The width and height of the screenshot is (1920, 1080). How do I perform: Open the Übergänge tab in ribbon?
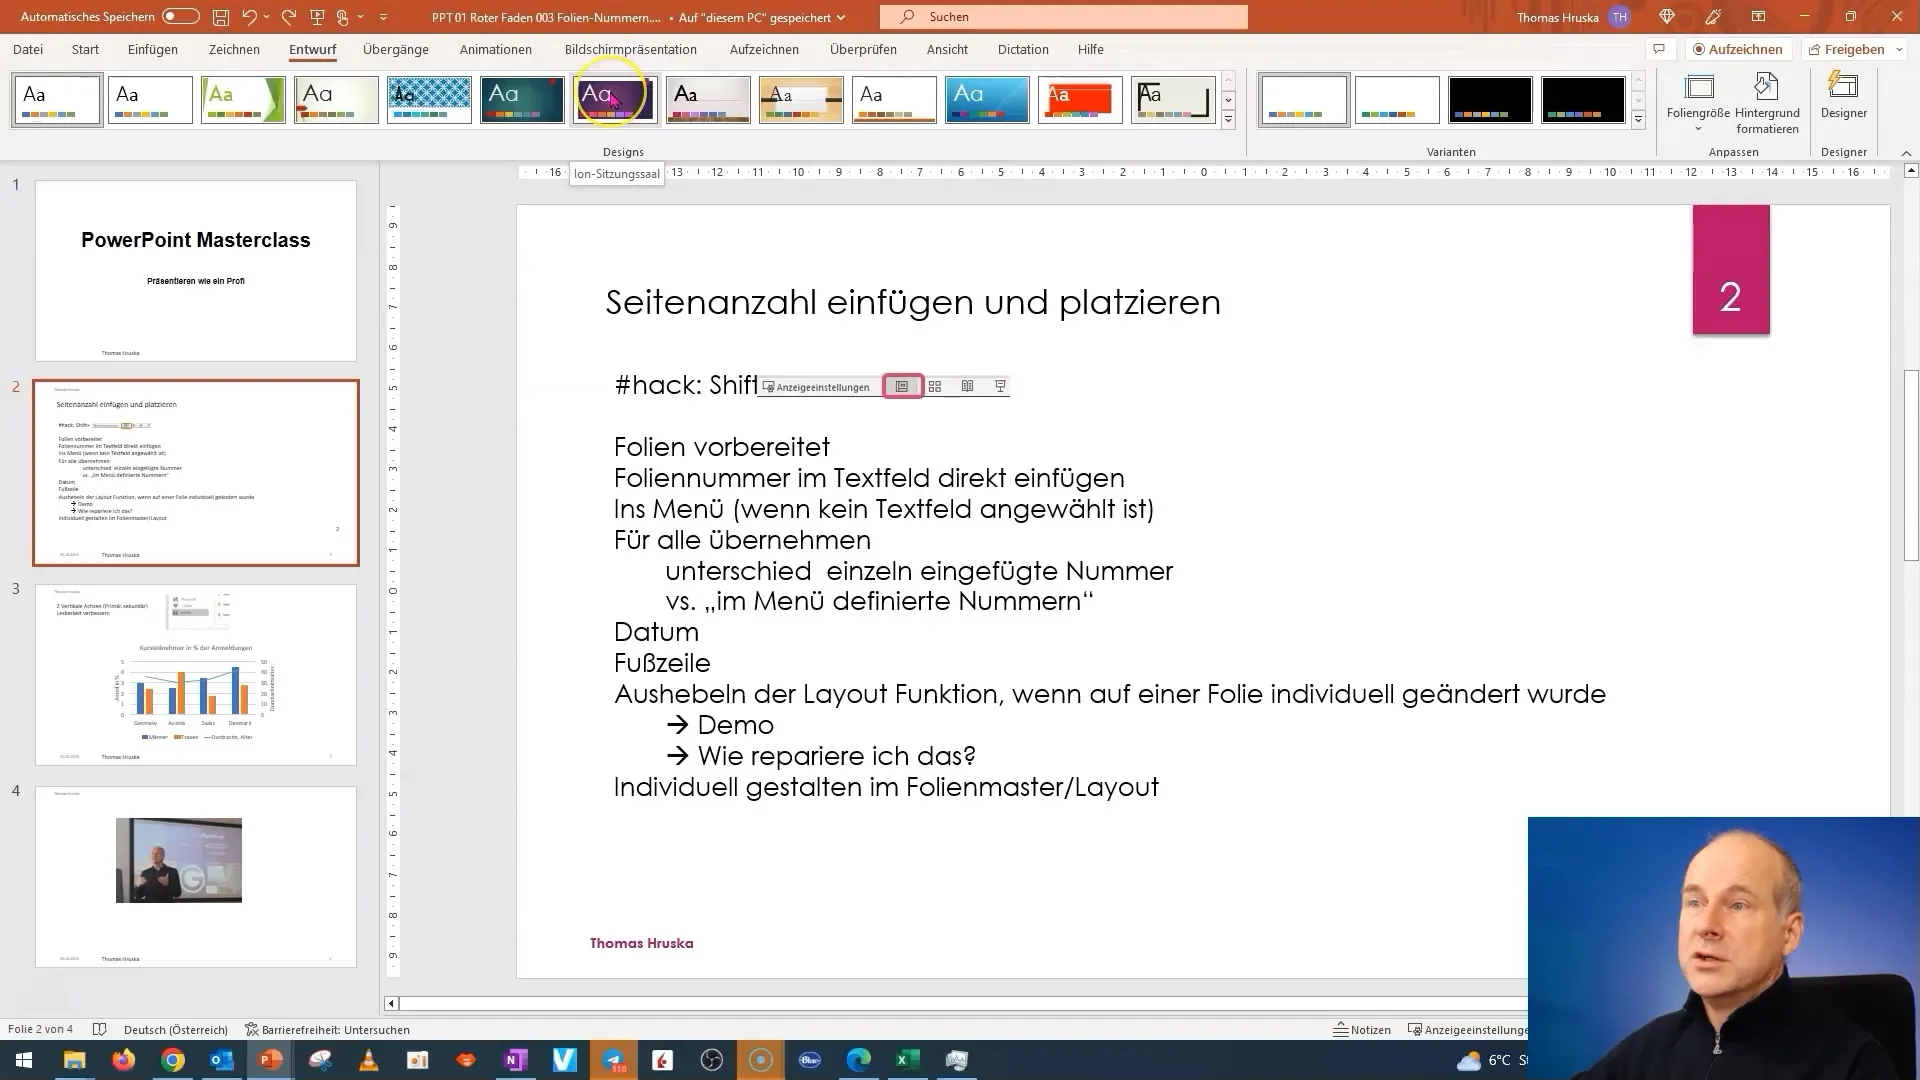(x=396, y=49)
